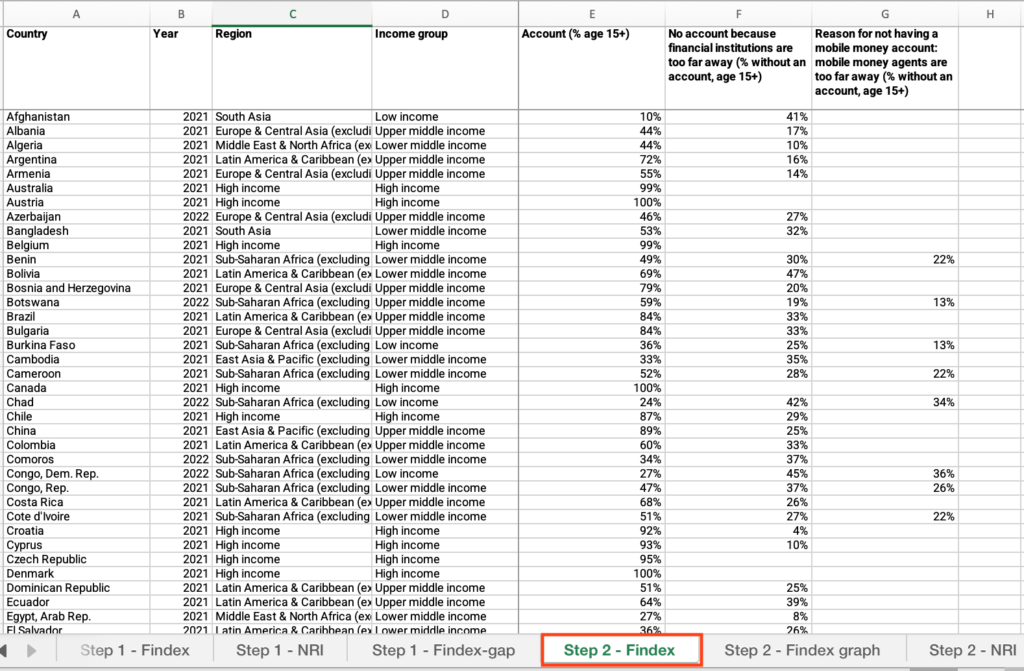Select the "Burkina Faso" cell

[x=76, y=346]
